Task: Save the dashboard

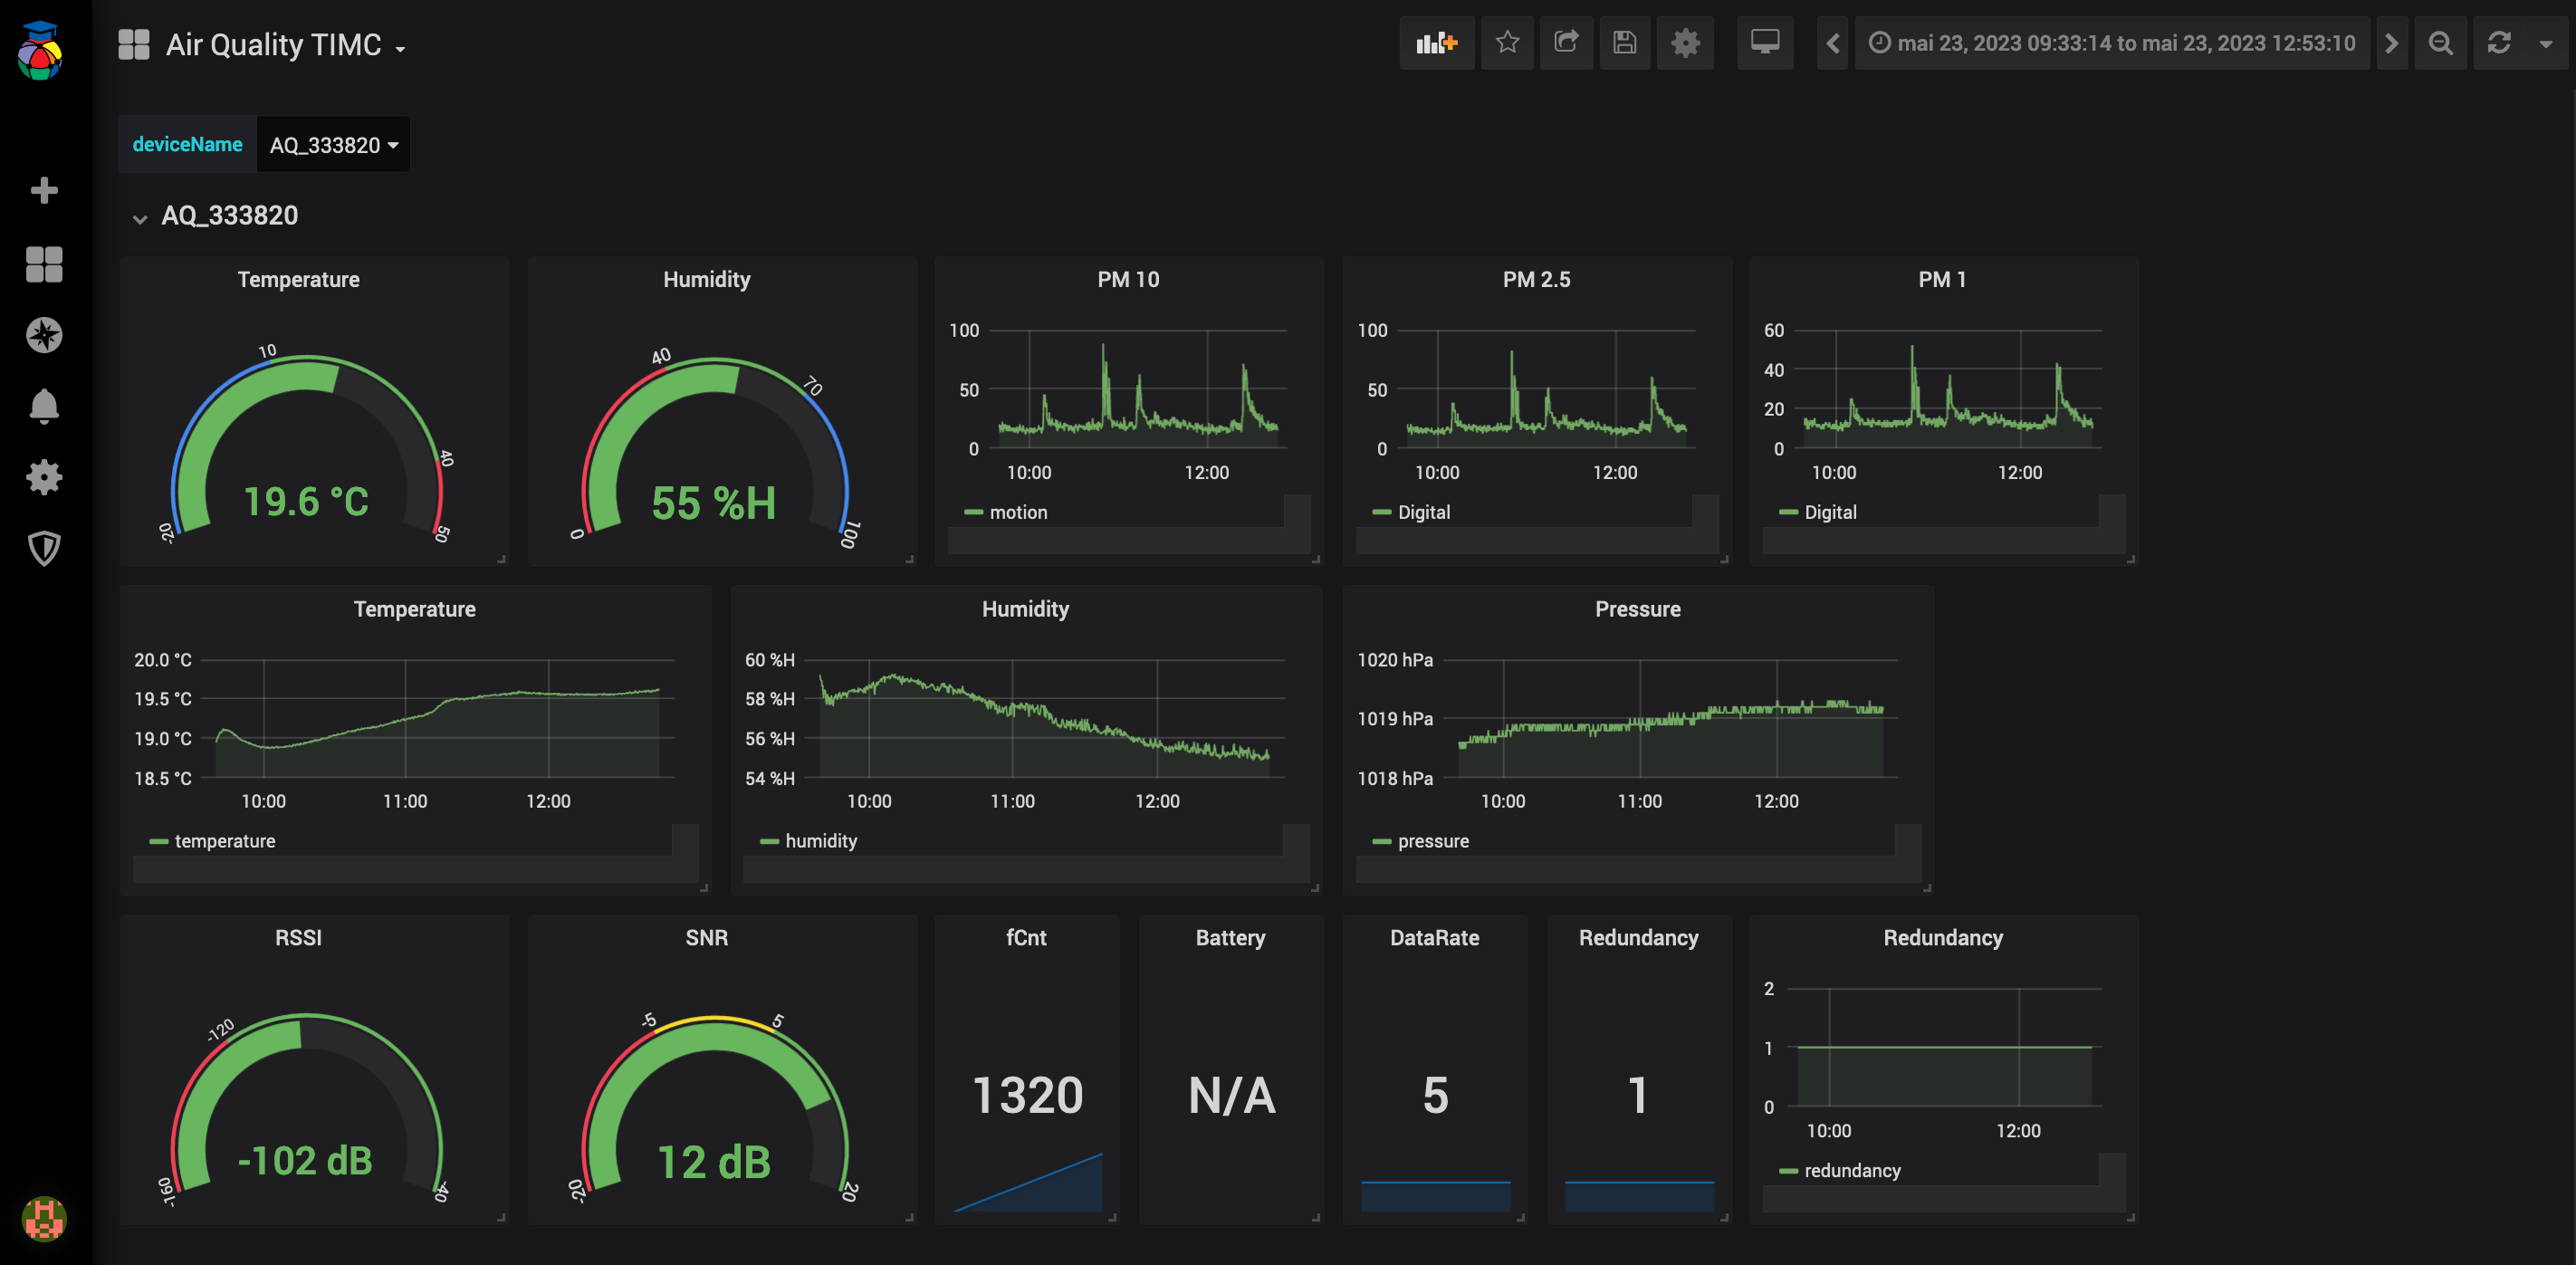Action: pos(1624,43)
